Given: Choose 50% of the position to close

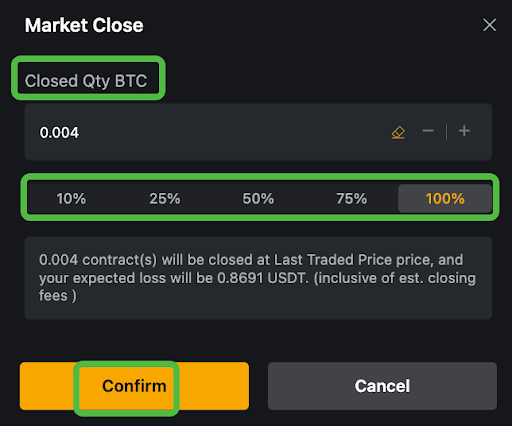Looking at the screenshot, I should point(258,199).
